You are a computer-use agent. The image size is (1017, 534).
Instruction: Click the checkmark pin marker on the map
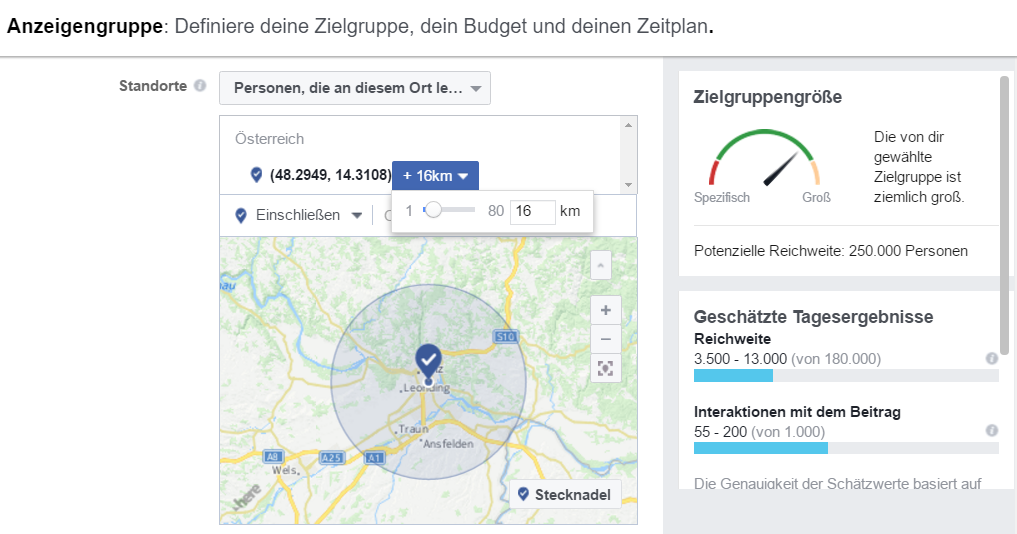point(428,360)
